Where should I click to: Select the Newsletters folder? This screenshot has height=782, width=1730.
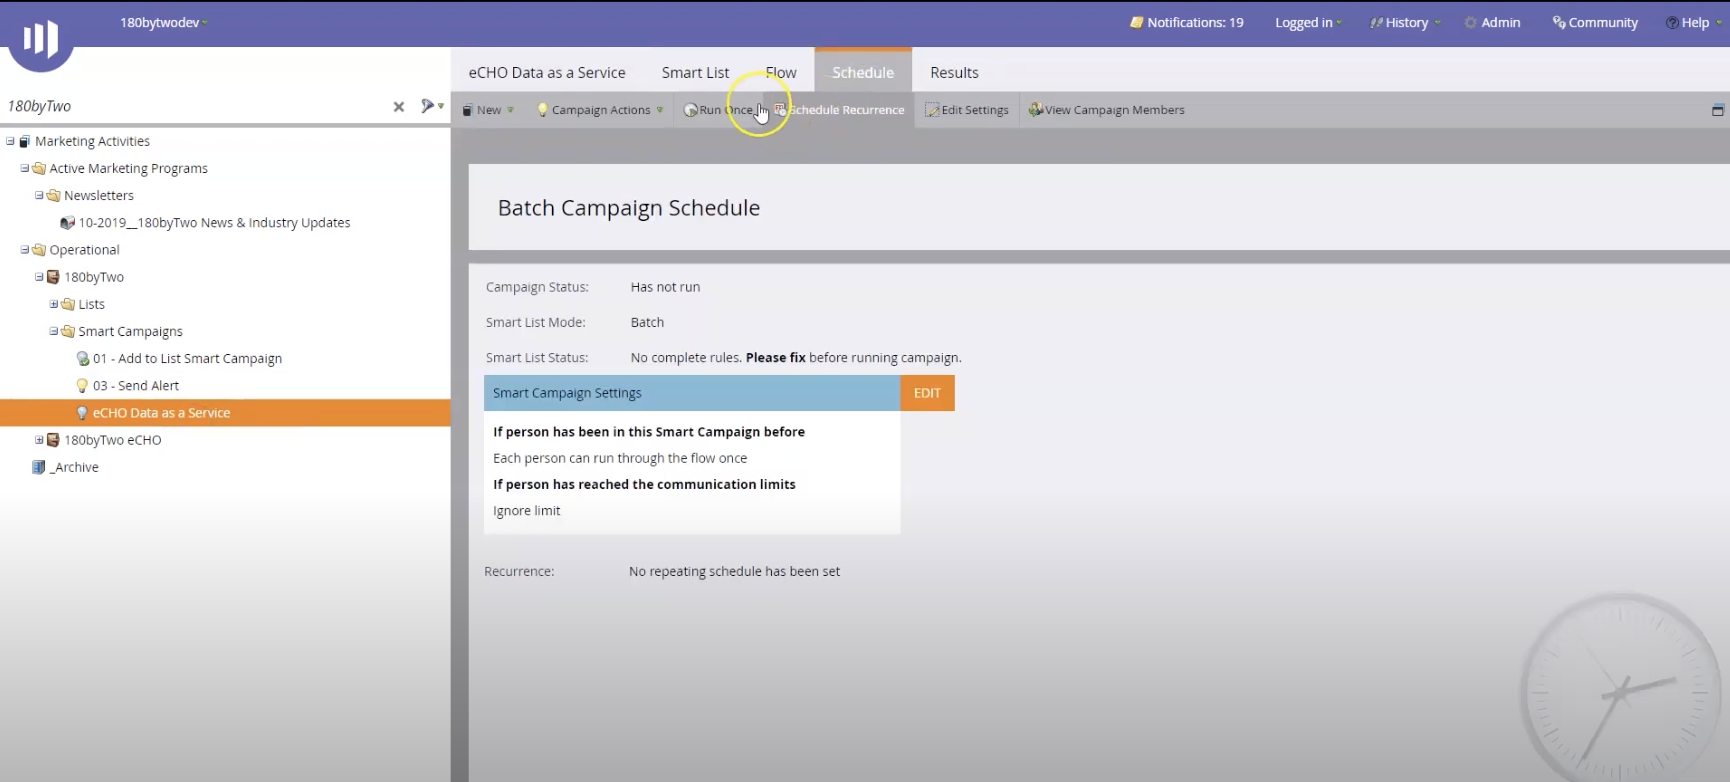(99, 195)
